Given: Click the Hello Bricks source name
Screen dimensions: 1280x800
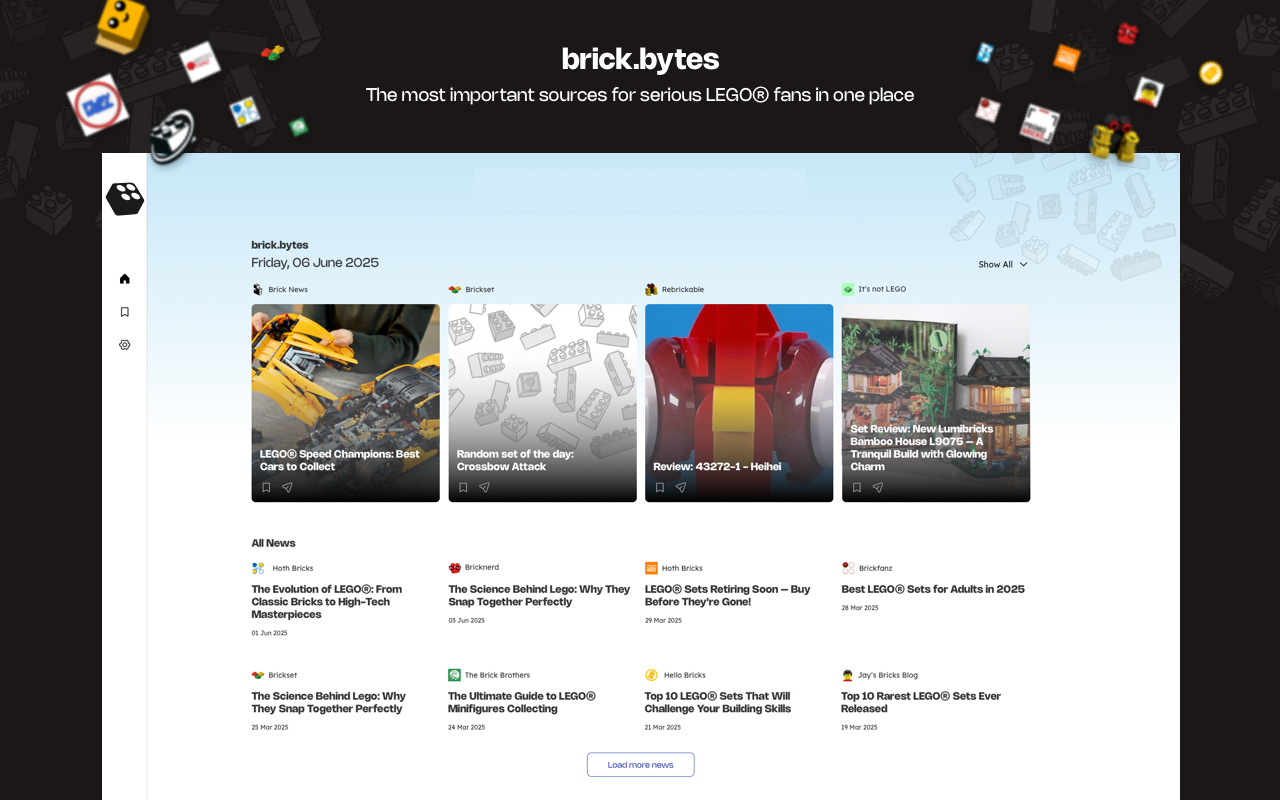Looking at the screenshot, I should (685, 675).
